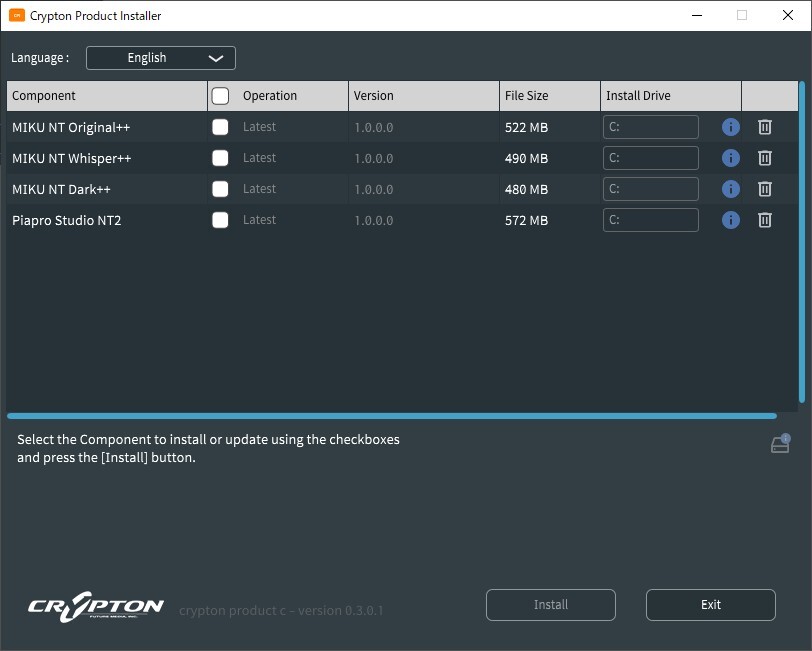Click the Install button
Image resolution: width=812 pixels, height=651 pixels.
point(550,605)
